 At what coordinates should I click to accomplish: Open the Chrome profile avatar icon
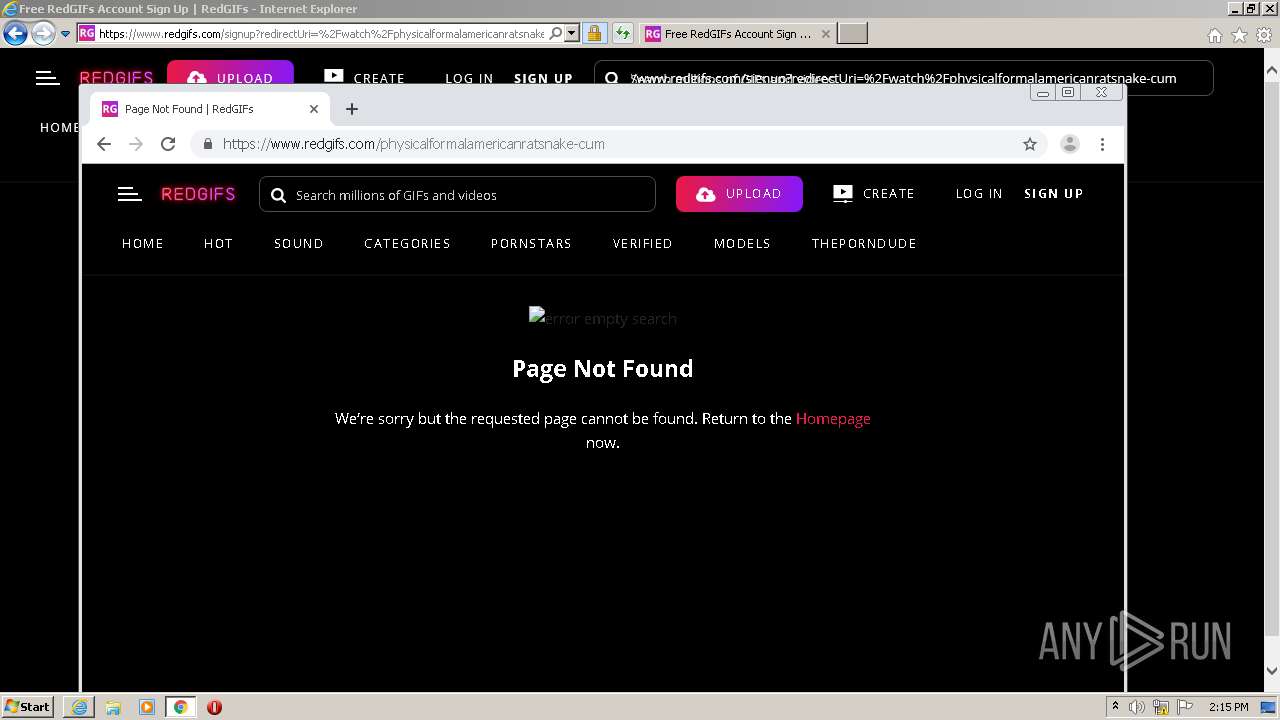[x=1070, y=144]
